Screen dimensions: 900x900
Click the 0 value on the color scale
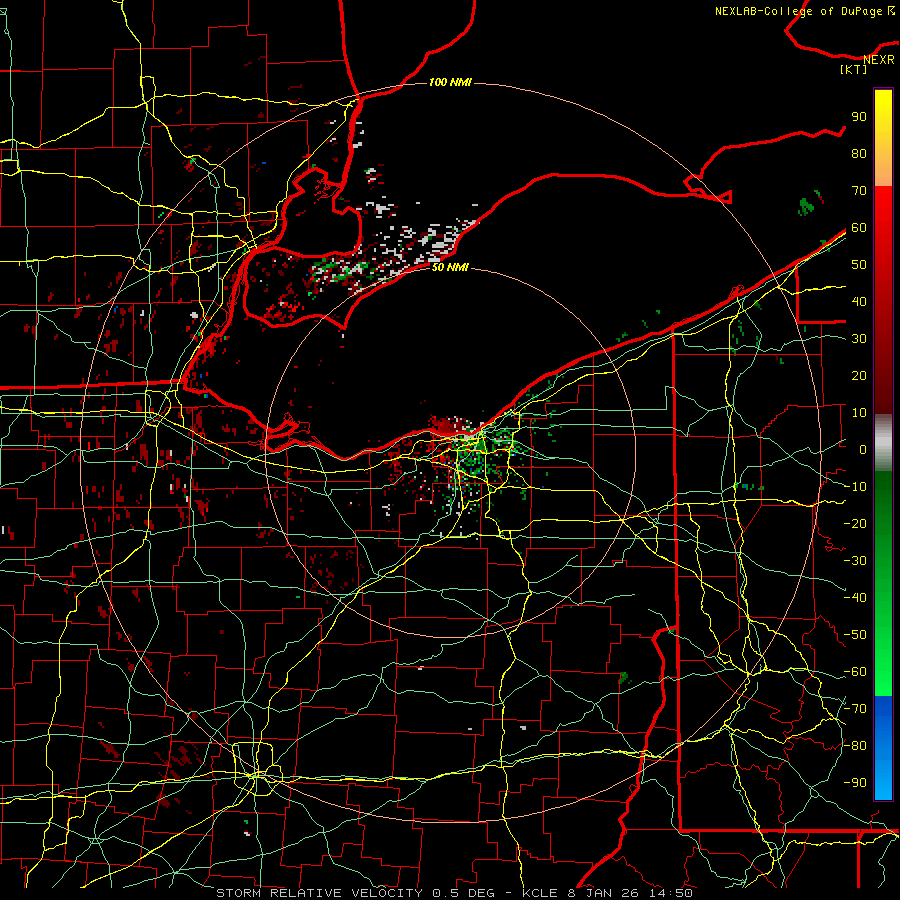pyautogui.click(x=863, y=449)
